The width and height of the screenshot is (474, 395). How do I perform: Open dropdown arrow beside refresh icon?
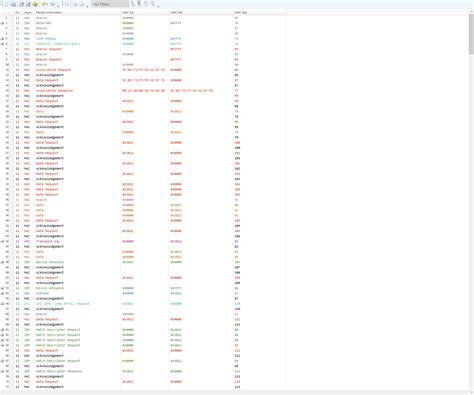coord(47,4)
